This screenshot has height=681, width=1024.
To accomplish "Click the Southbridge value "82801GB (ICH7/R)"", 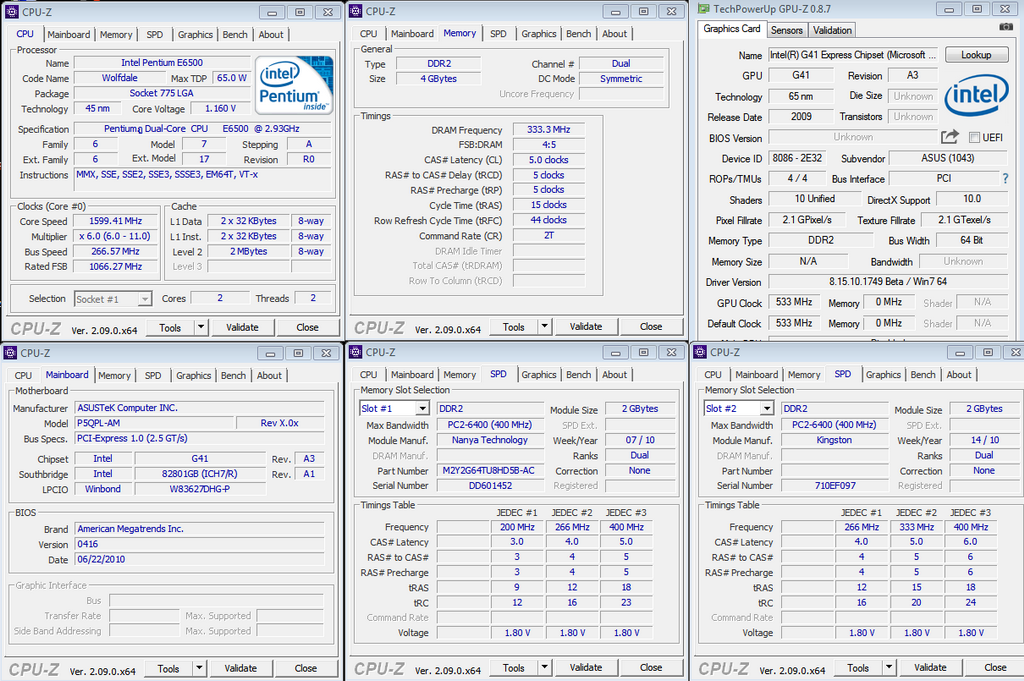I will pyautogui.click(x=200, y=474).
